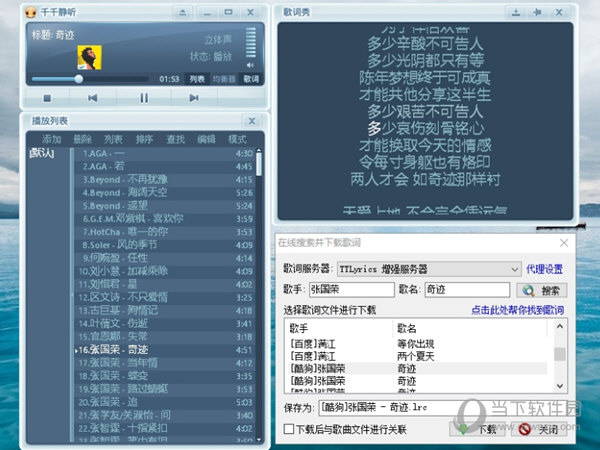Click the 歌手 artist input field
Screen dimensions: 600x450
click(x=351, y=290)
